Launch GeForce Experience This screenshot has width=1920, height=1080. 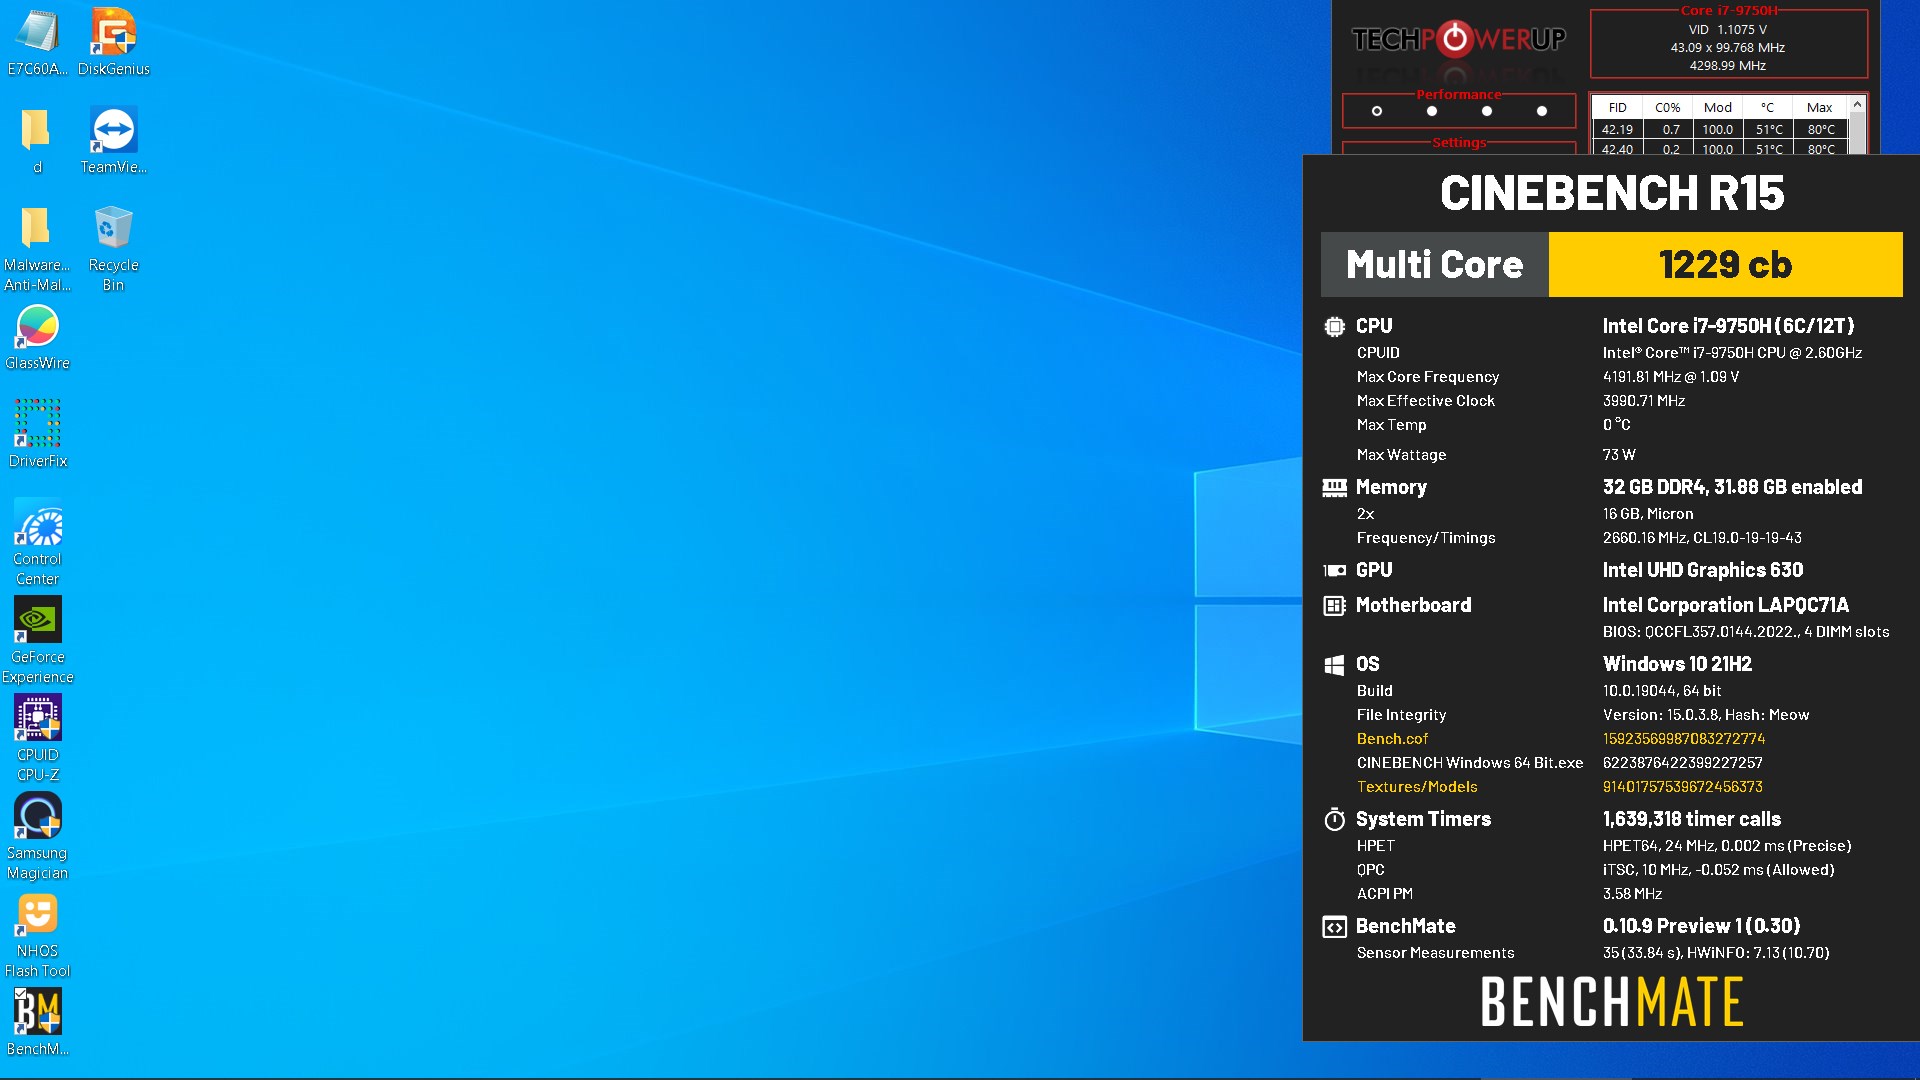[37, 640]
